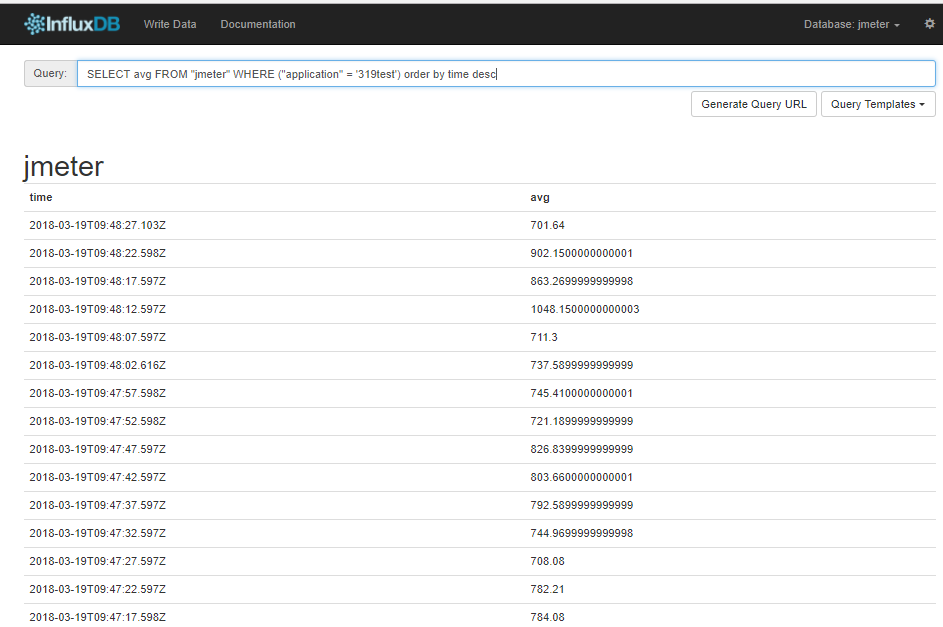Click the Generate Query URL button
This screenshot has width=943, height=627.
coord(754,104)
